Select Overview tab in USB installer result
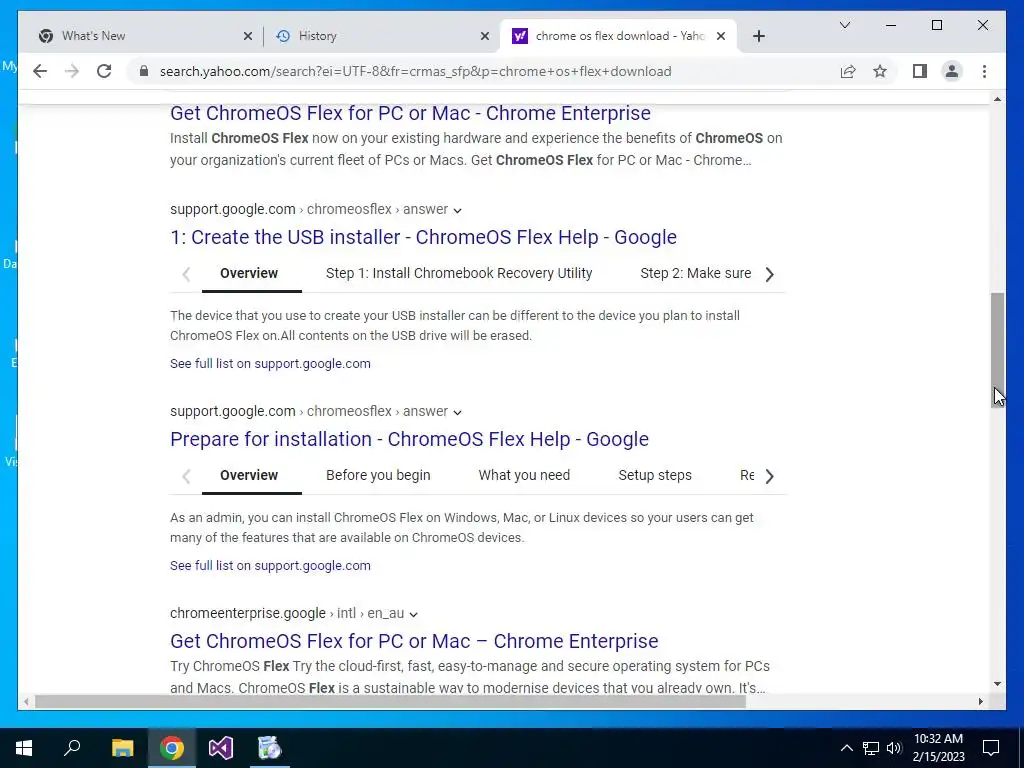 click(x=249, y=273)
